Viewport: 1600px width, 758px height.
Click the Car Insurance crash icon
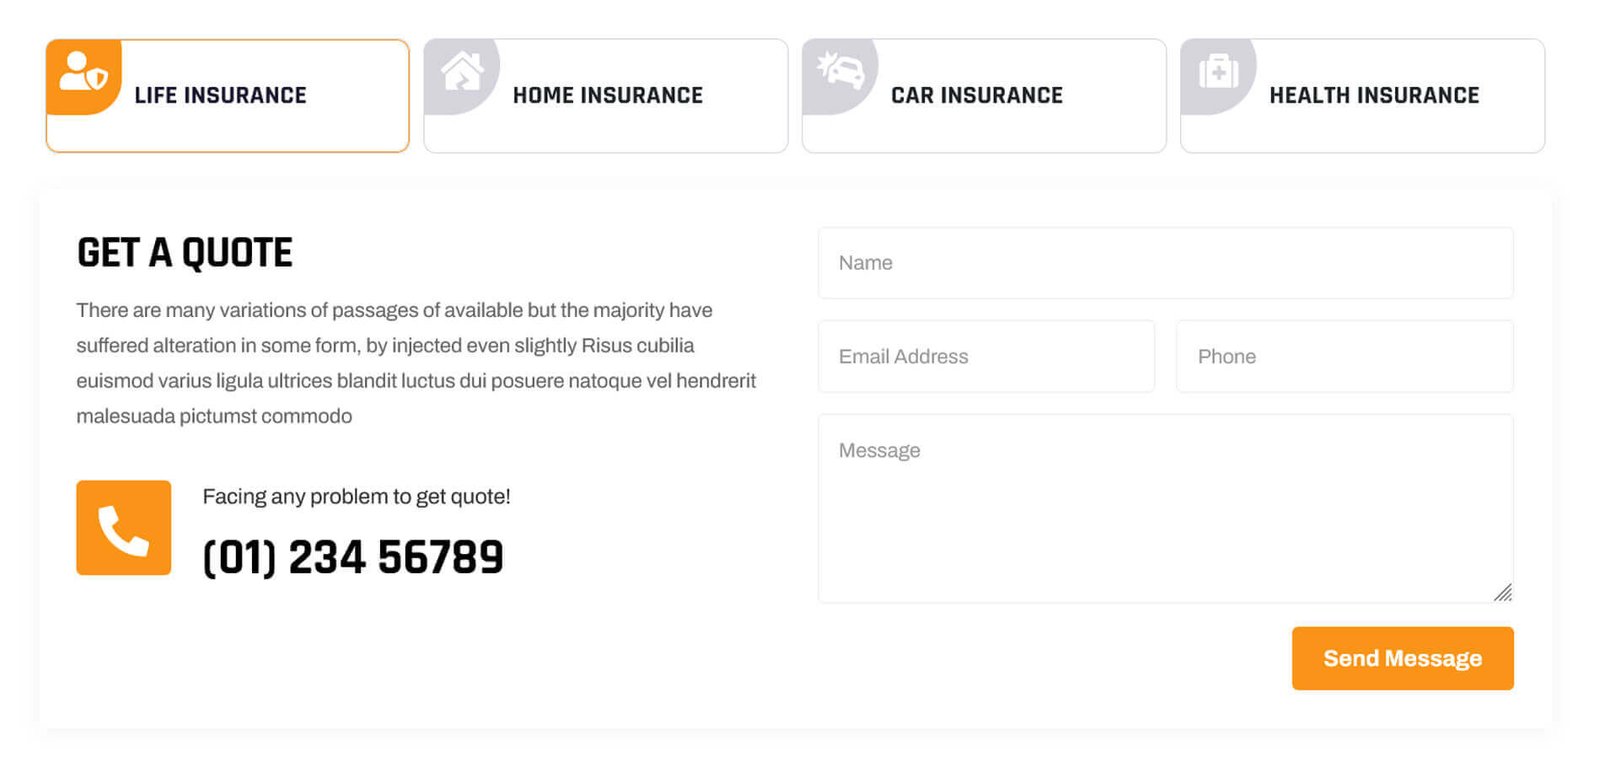click(x=840, y=72)
